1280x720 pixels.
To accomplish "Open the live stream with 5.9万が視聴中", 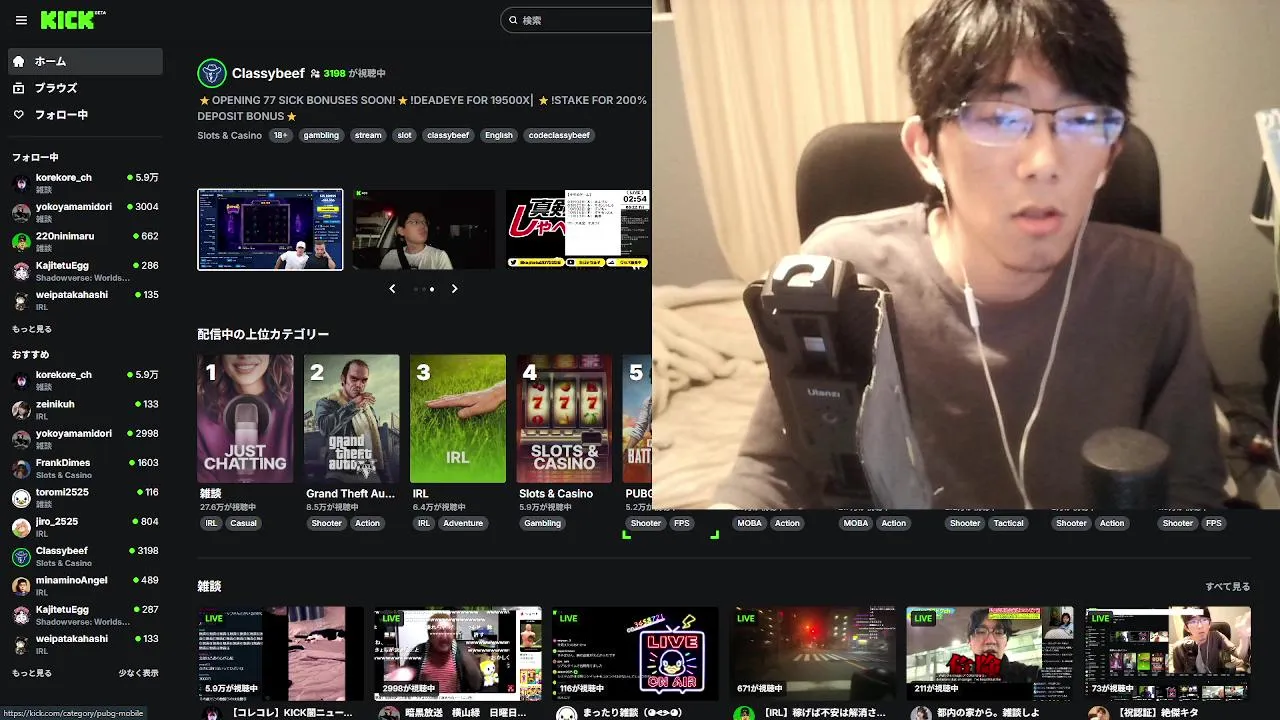I will click(282, 653).
